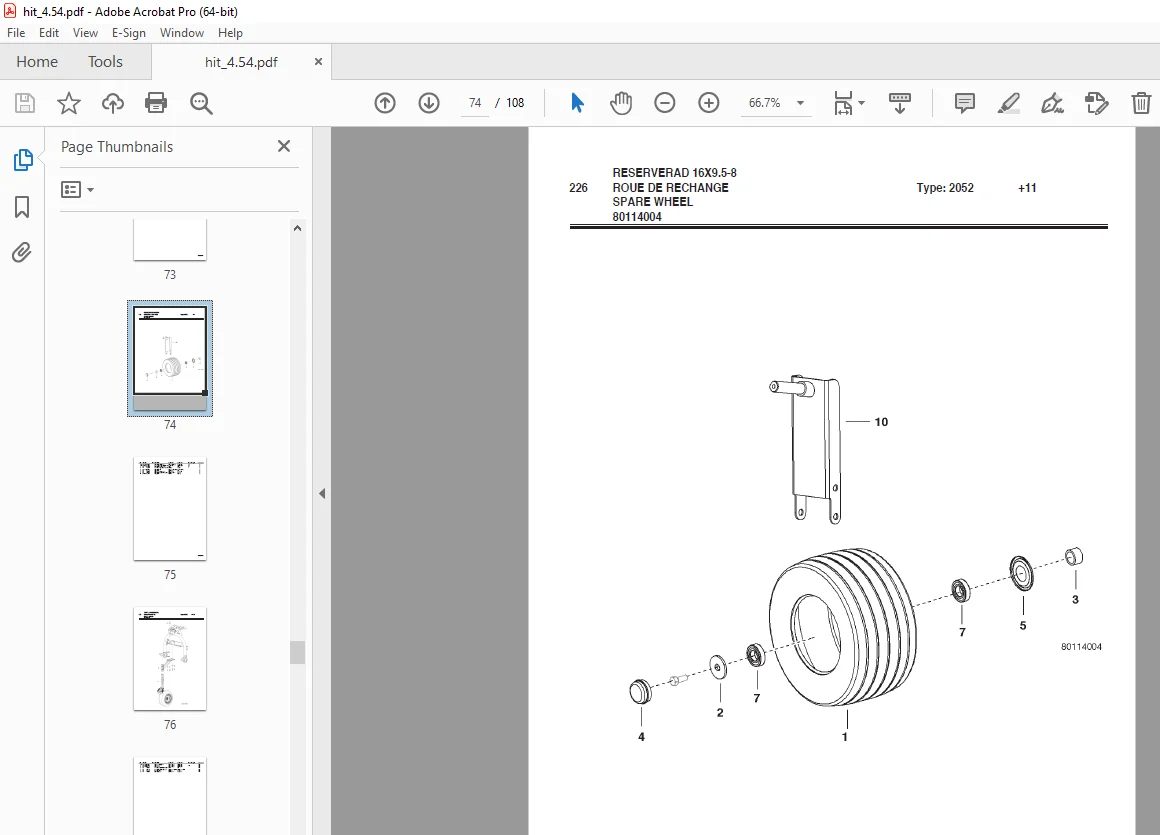
Task: Click the thumbnails scrollbar up arrow
Action: 297,229
